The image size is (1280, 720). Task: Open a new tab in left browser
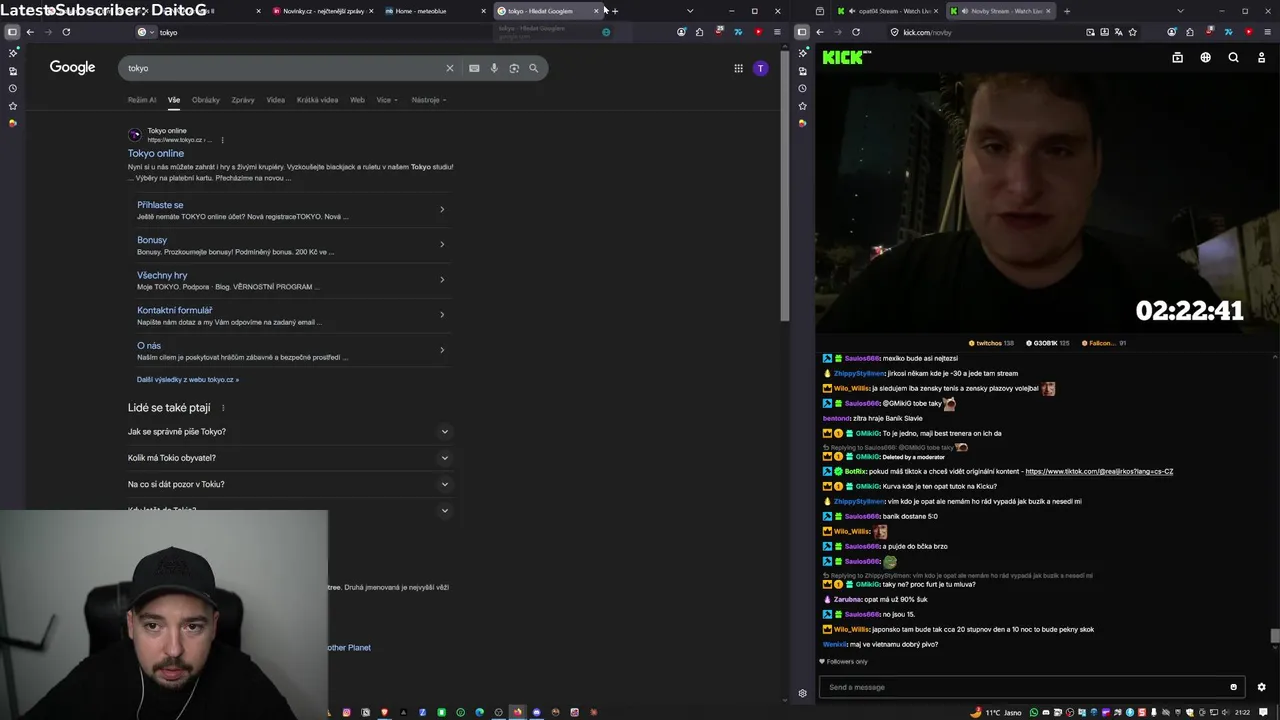(x=615, y=11)
